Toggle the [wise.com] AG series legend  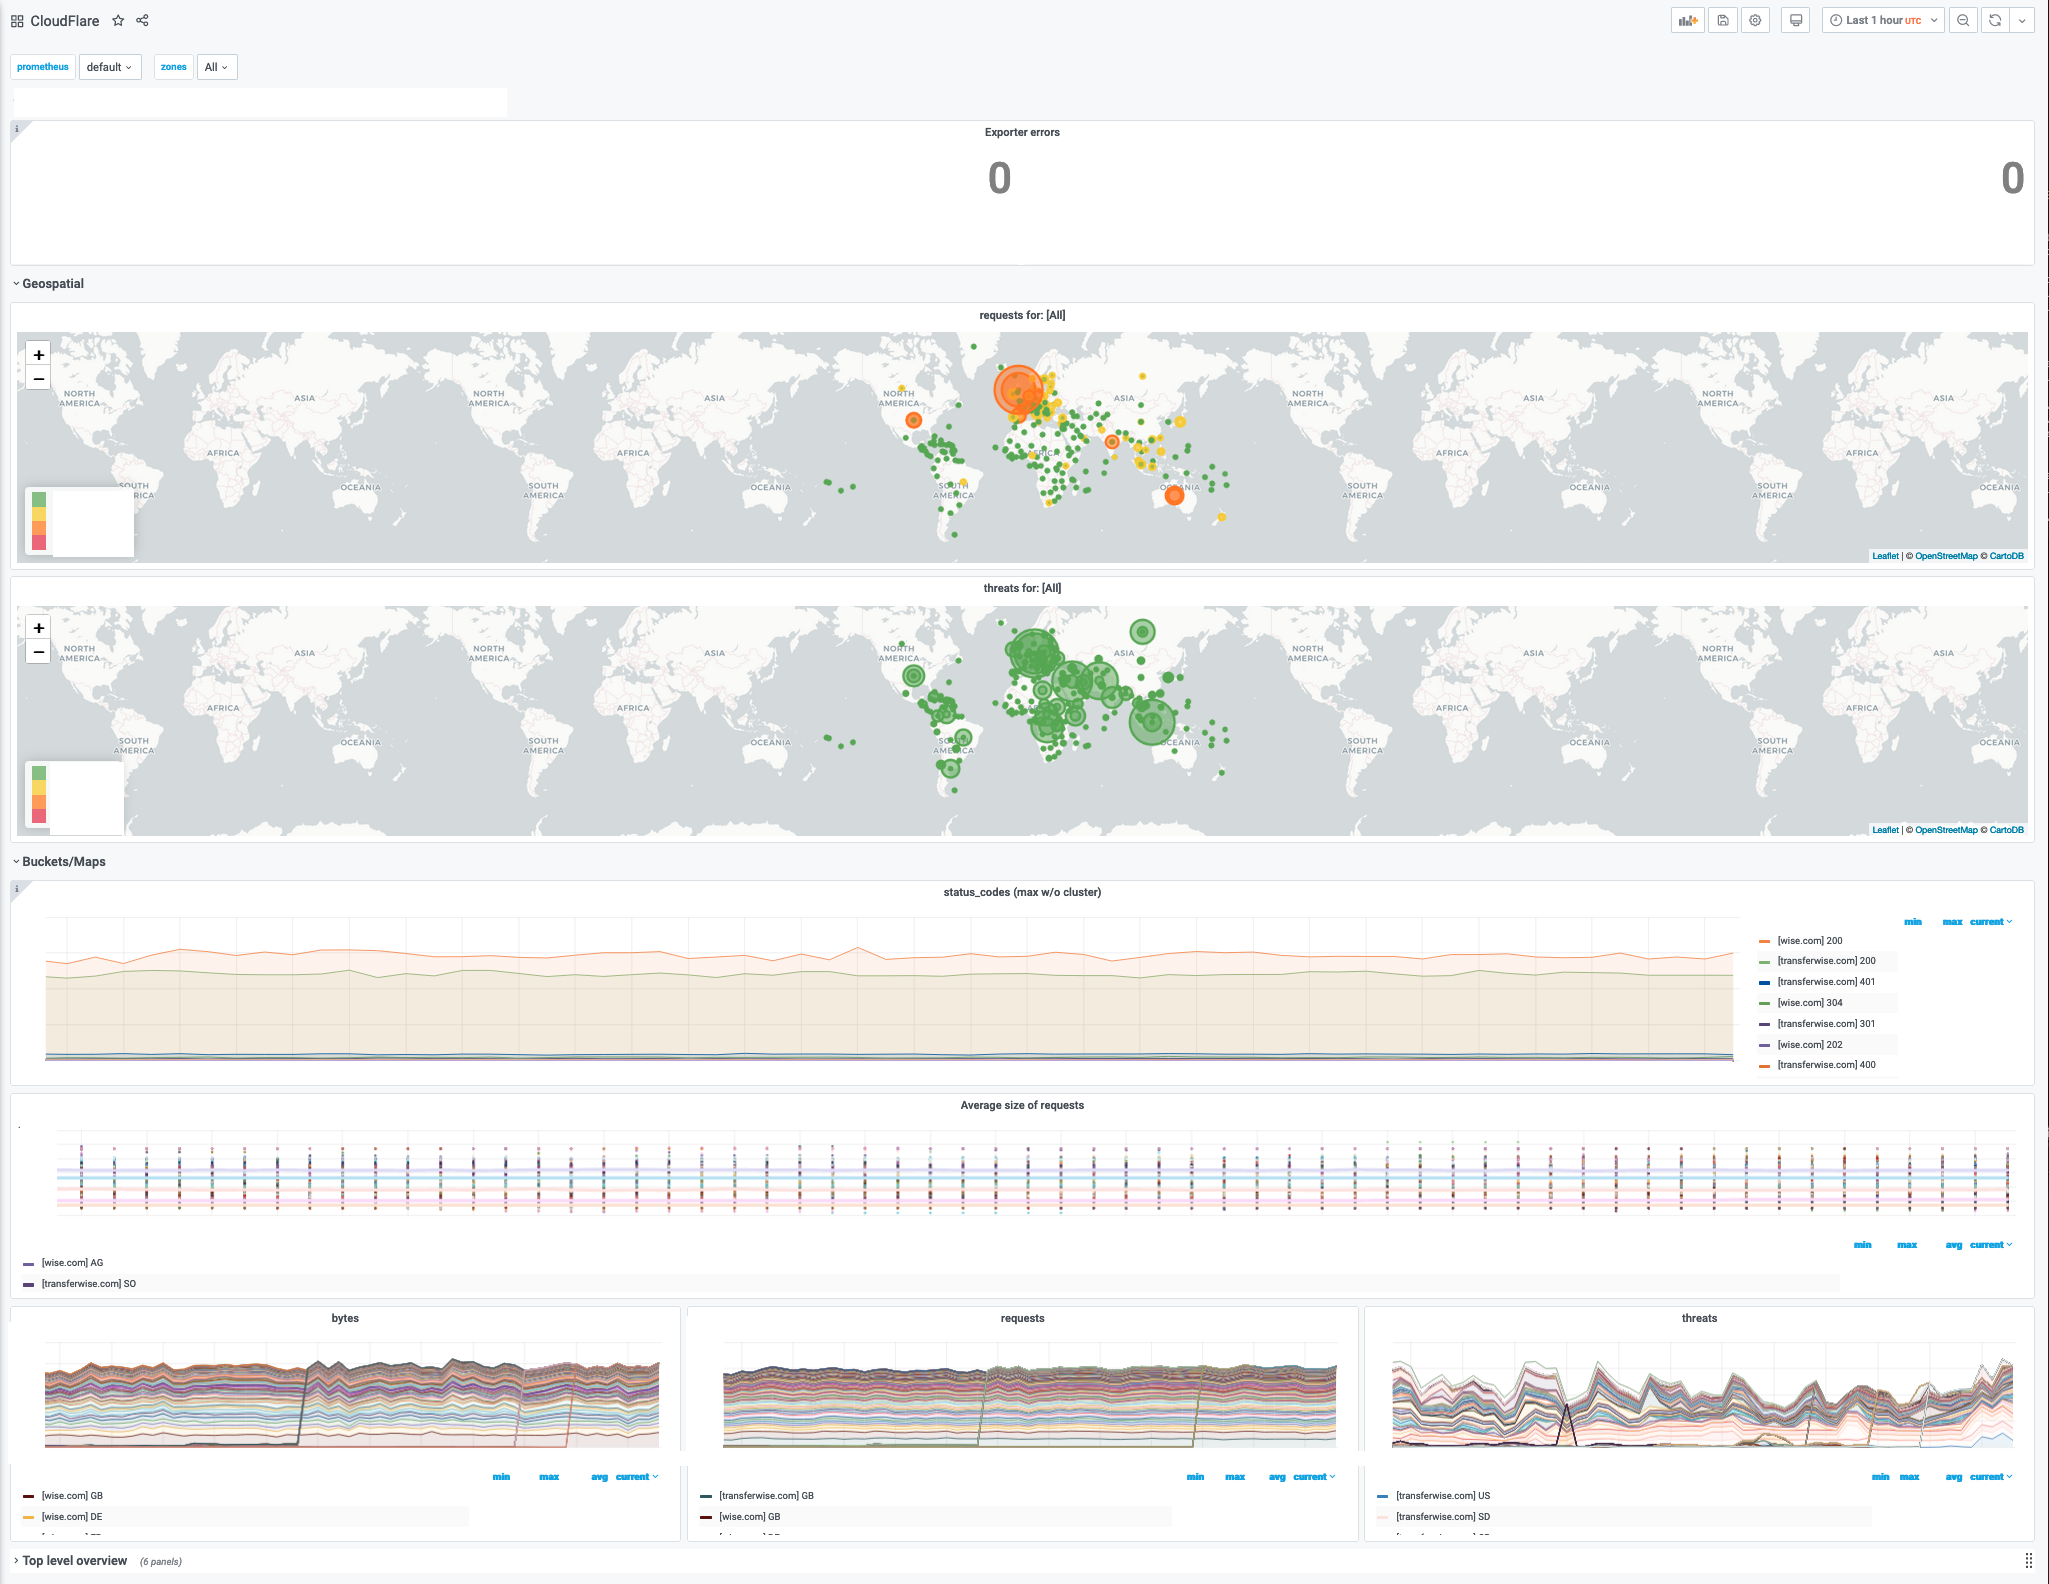(72, 1263)
